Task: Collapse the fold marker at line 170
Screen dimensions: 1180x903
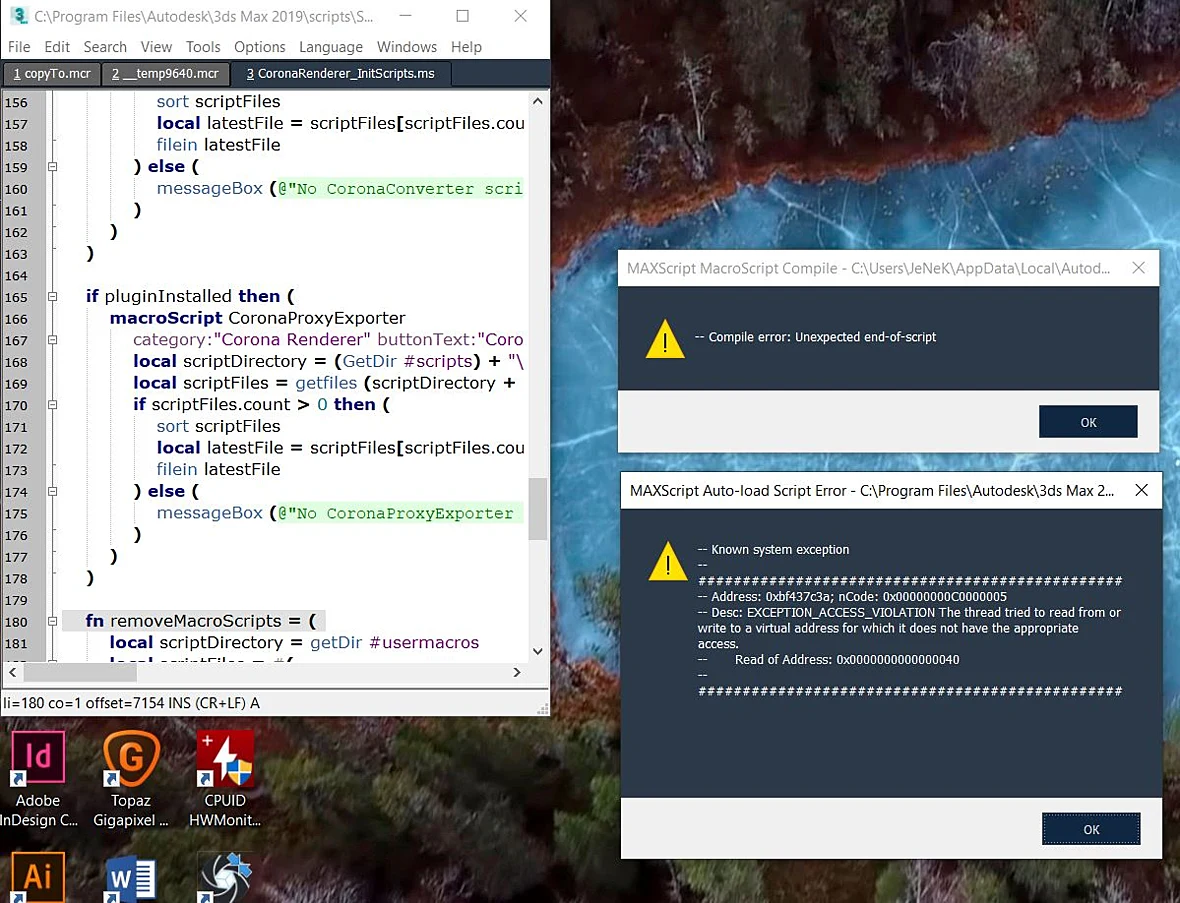Action: [53, 405]
